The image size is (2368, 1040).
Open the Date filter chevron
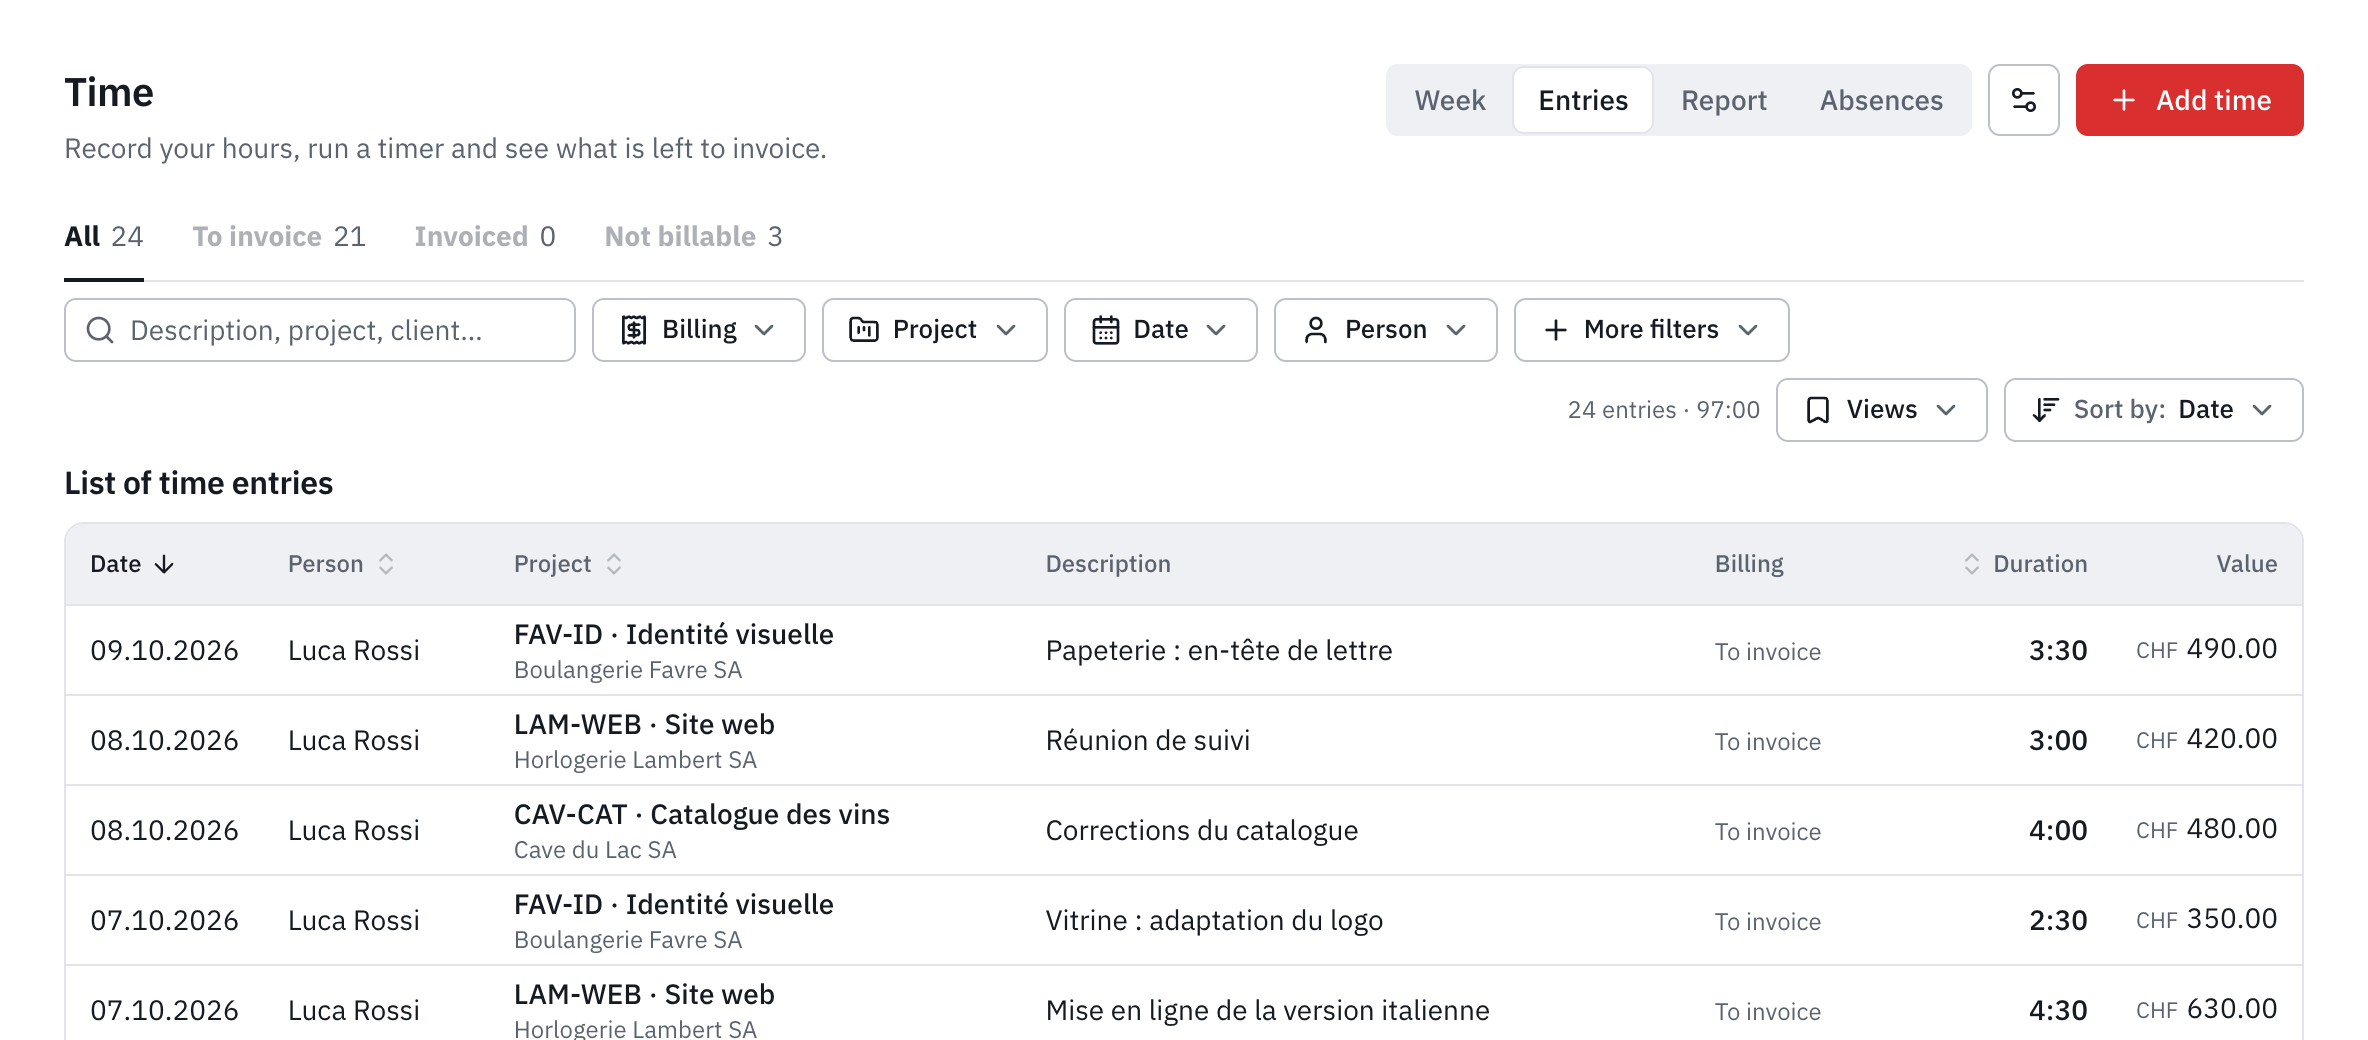click(1216, 330)
